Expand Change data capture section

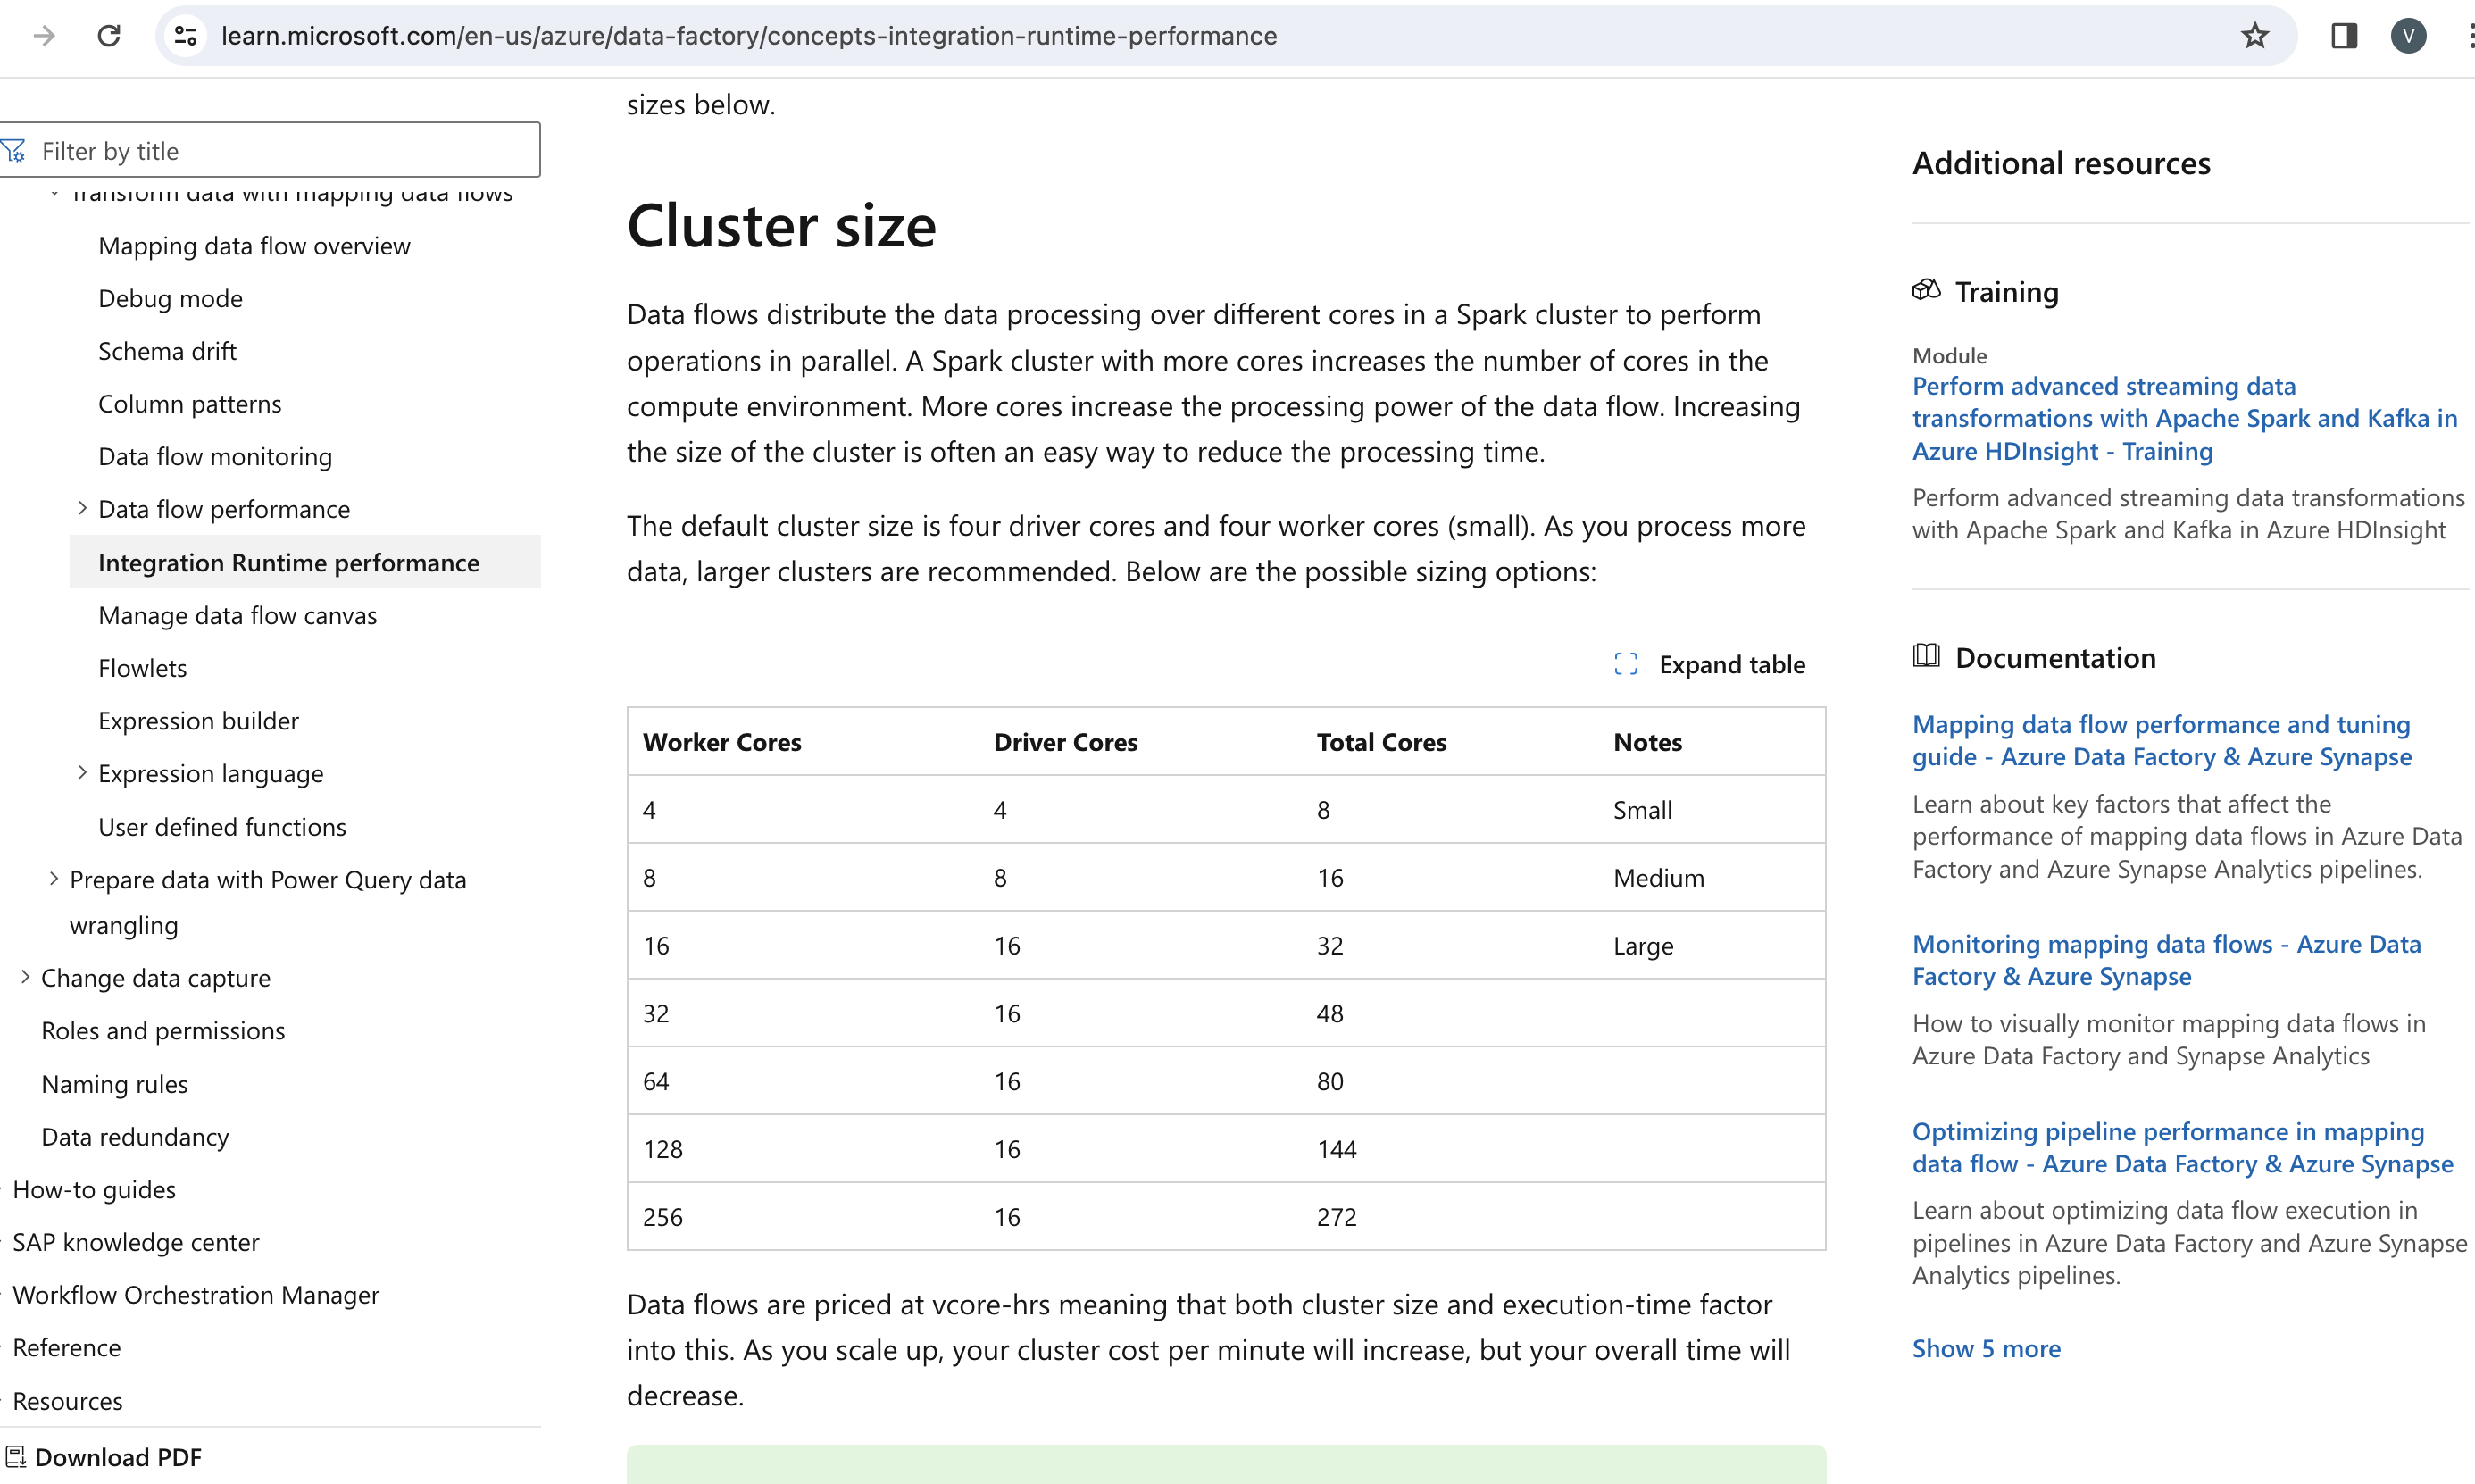[25, 976]
